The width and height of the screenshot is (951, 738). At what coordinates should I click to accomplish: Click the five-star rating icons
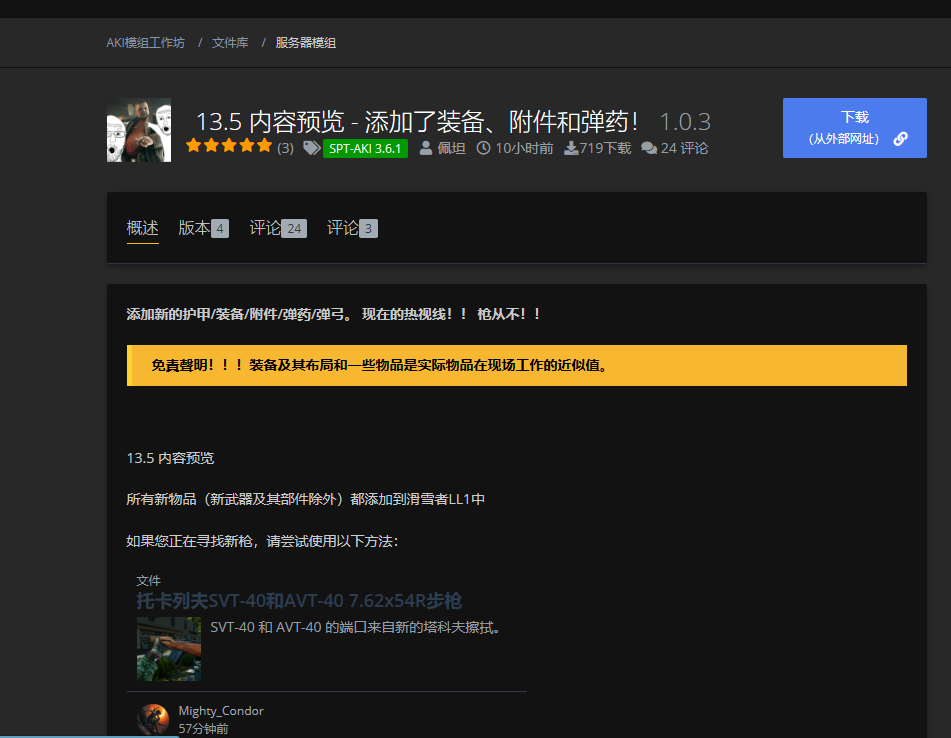(x=228, y=146)
